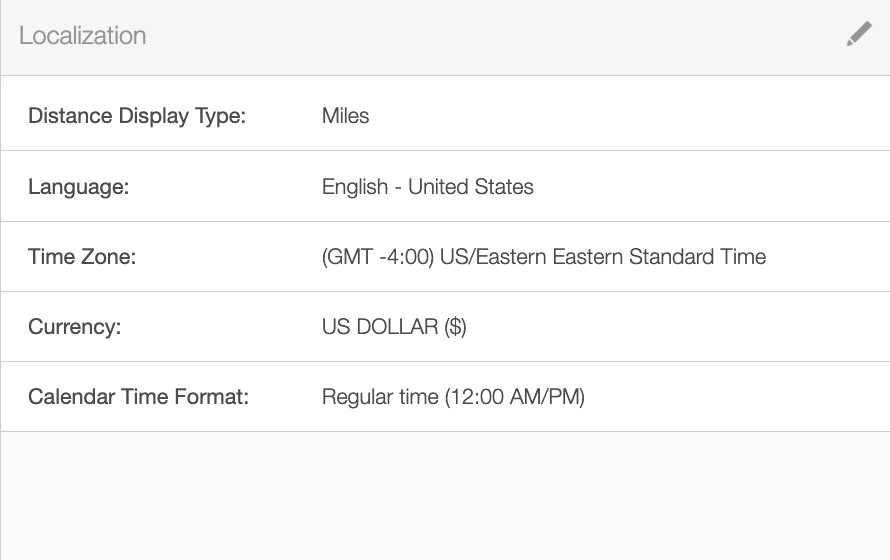This screenshot has width=890, height=560.
Task: Click the Regular time value
Action: click(380, 397)
